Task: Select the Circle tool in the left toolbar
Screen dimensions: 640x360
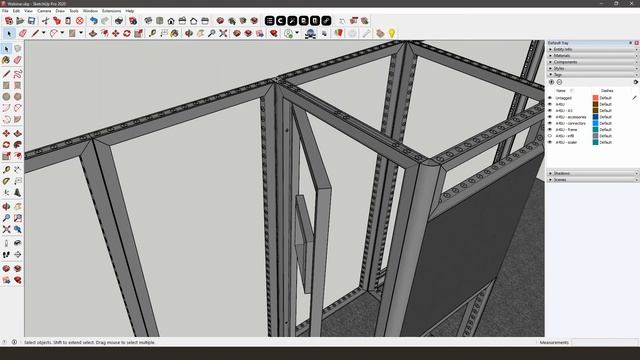Action: pos(6,97)
